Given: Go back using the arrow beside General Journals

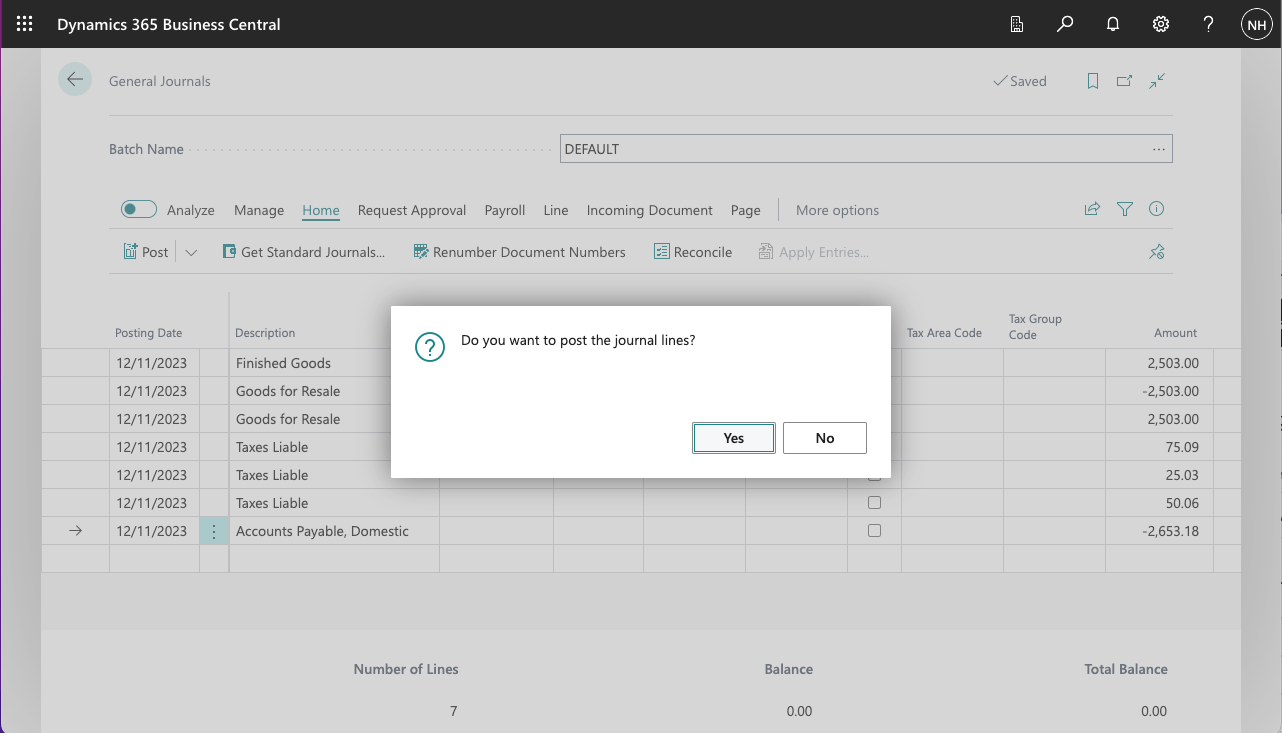Looking at the screenshot, I should point(75,80).
